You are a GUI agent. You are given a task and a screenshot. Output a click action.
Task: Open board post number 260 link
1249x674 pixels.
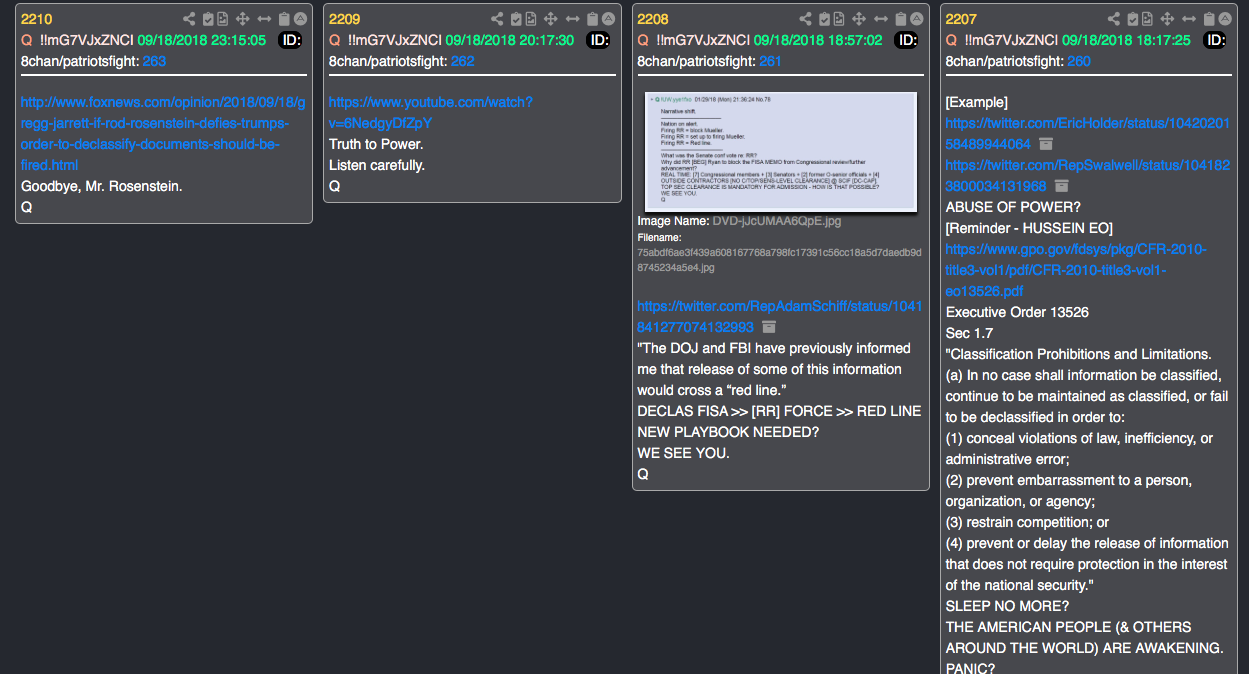pos(1078,61)
